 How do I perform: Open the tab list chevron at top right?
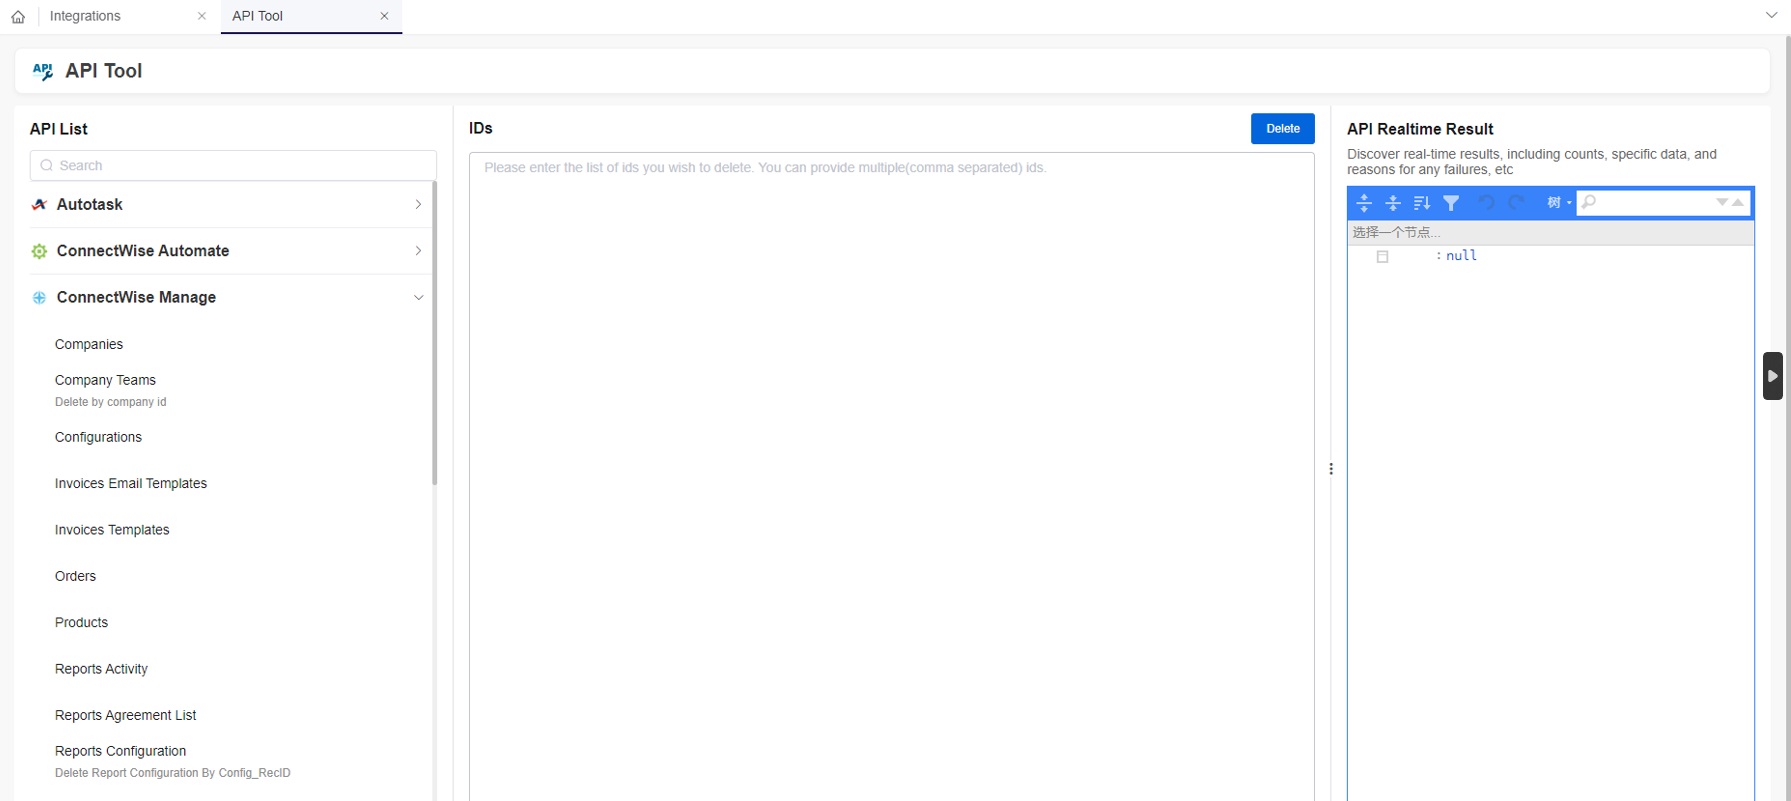pyautogui.click(x=1771, y=16)
